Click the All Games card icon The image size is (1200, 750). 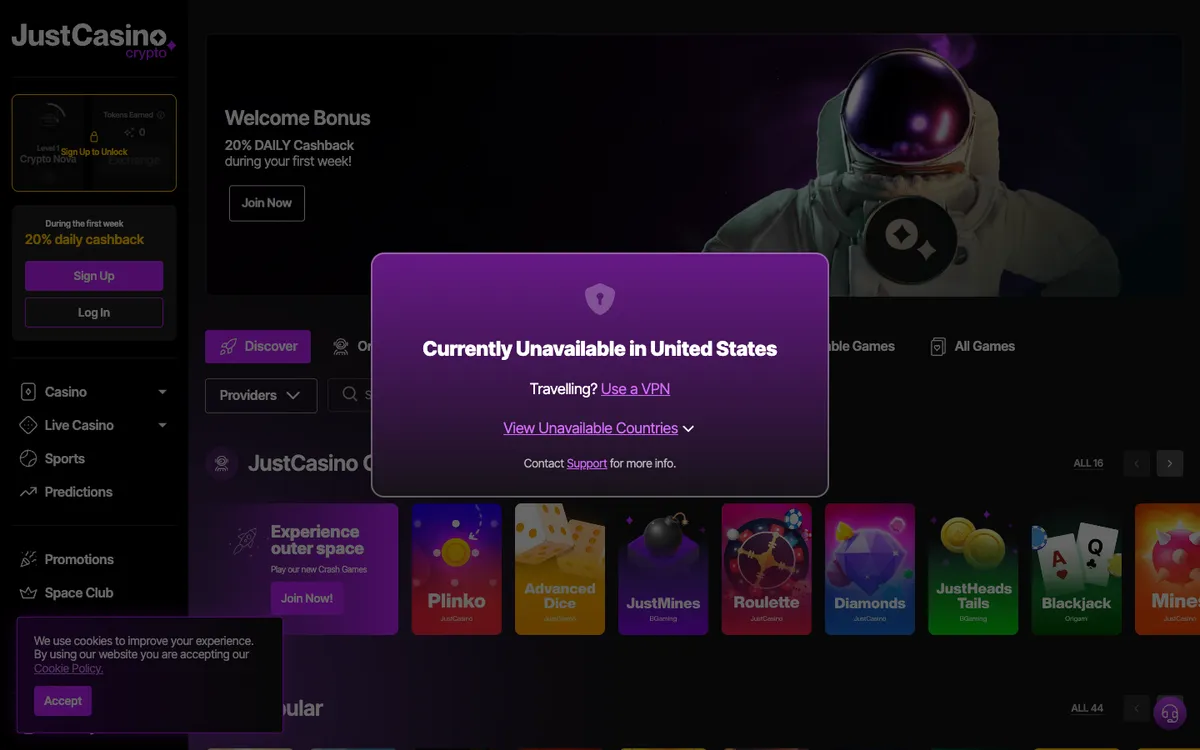938,346
